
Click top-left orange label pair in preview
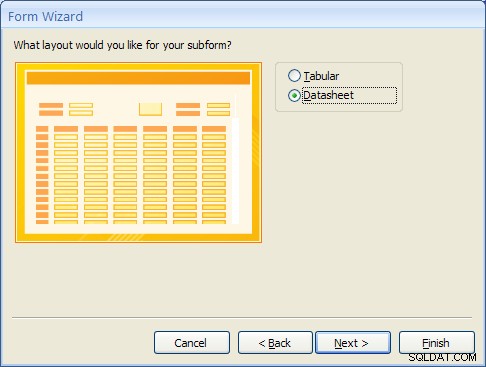coord(51,109)
